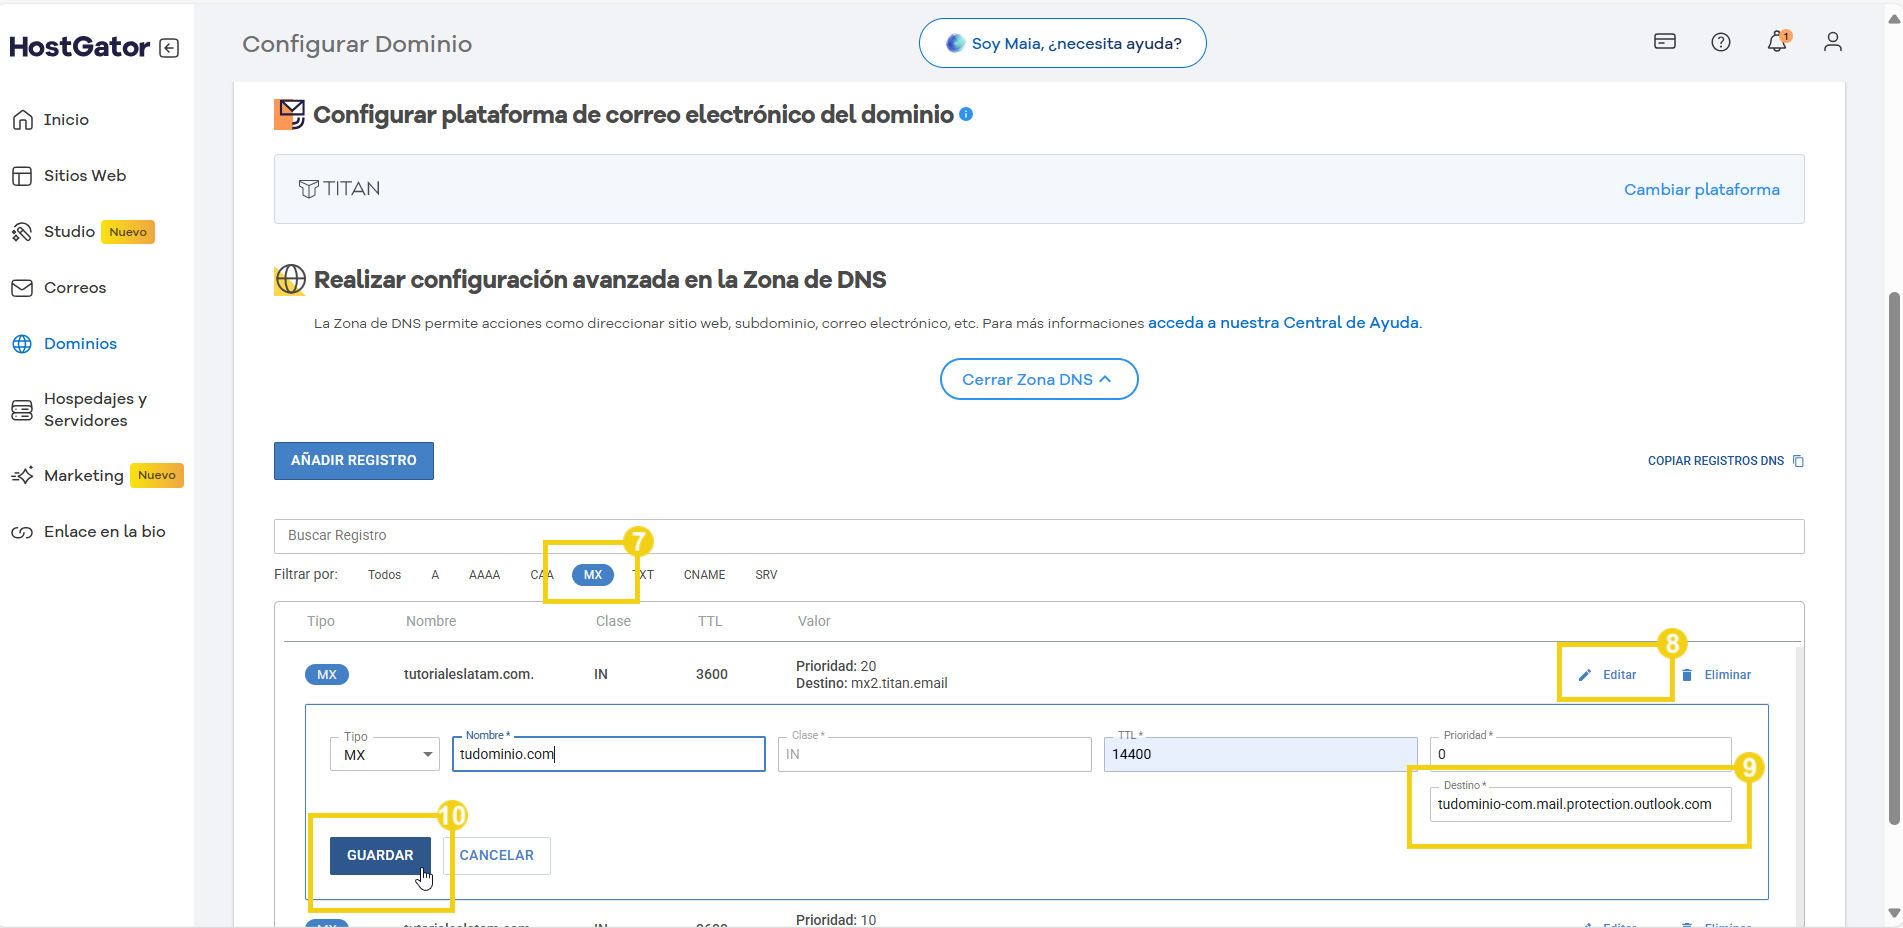Open the user account profile icon

[x=1832, y=42]
